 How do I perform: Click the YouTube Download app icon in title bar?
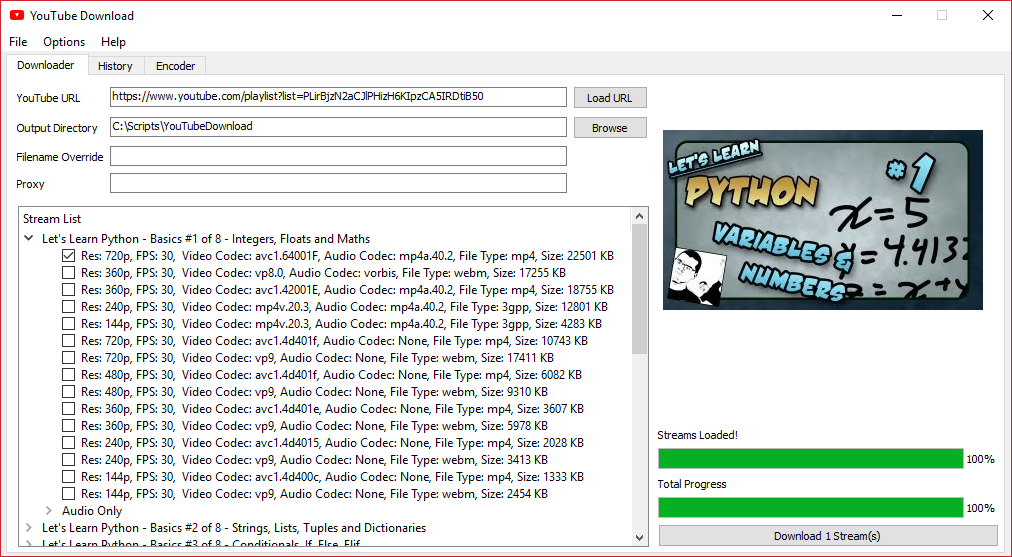coord(17,15)
